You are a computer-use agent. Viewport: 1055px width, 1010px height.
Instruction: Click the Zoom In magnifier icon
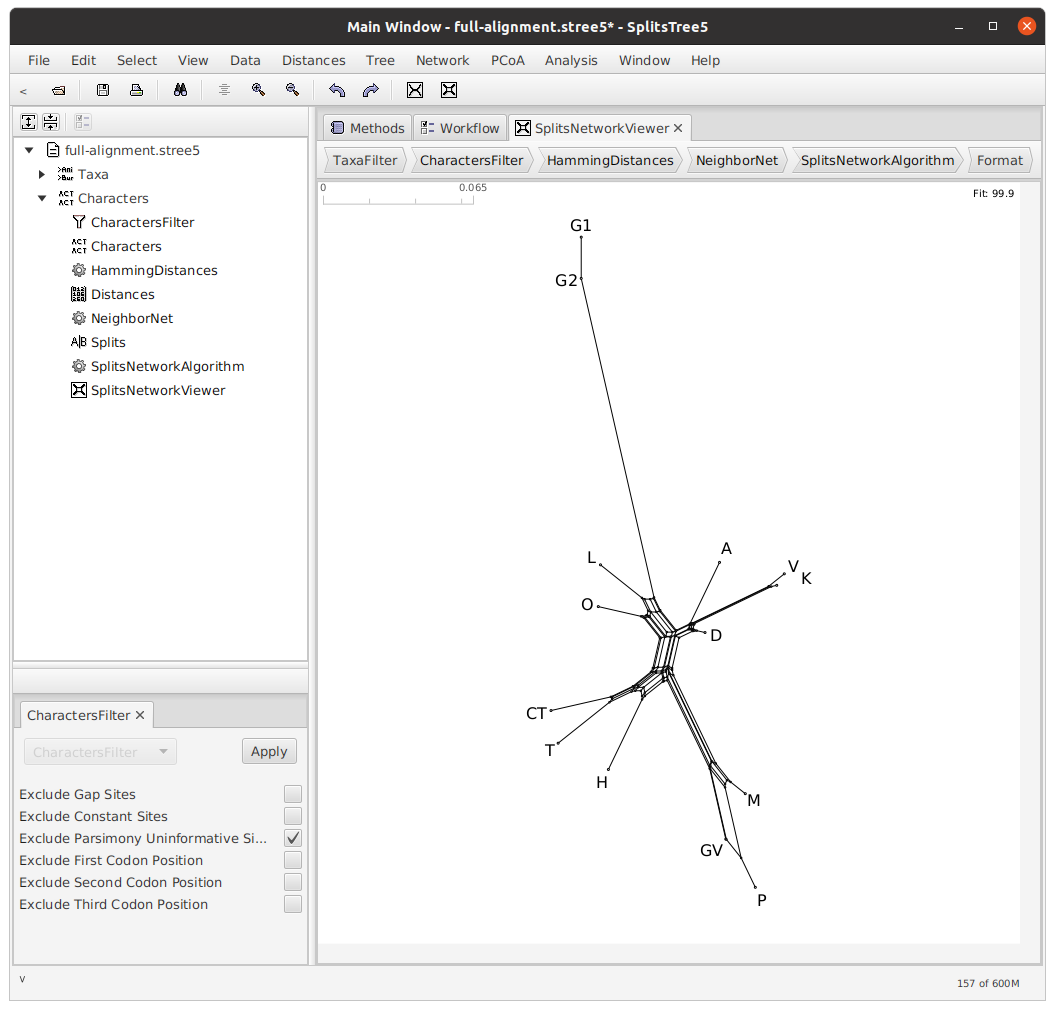(x=258, y=90)
